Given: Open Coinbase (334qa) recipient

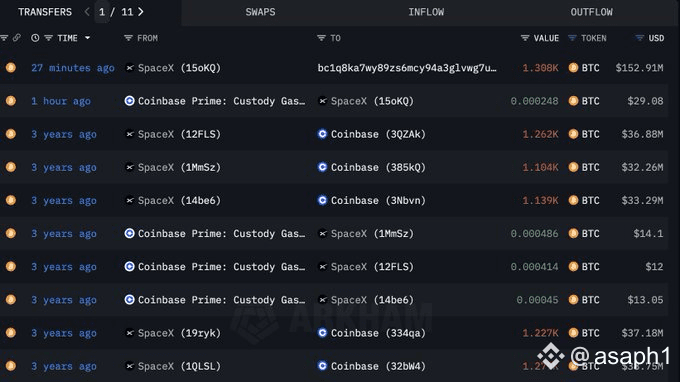Looking at the screenshot, I should (x=378, y=333).
